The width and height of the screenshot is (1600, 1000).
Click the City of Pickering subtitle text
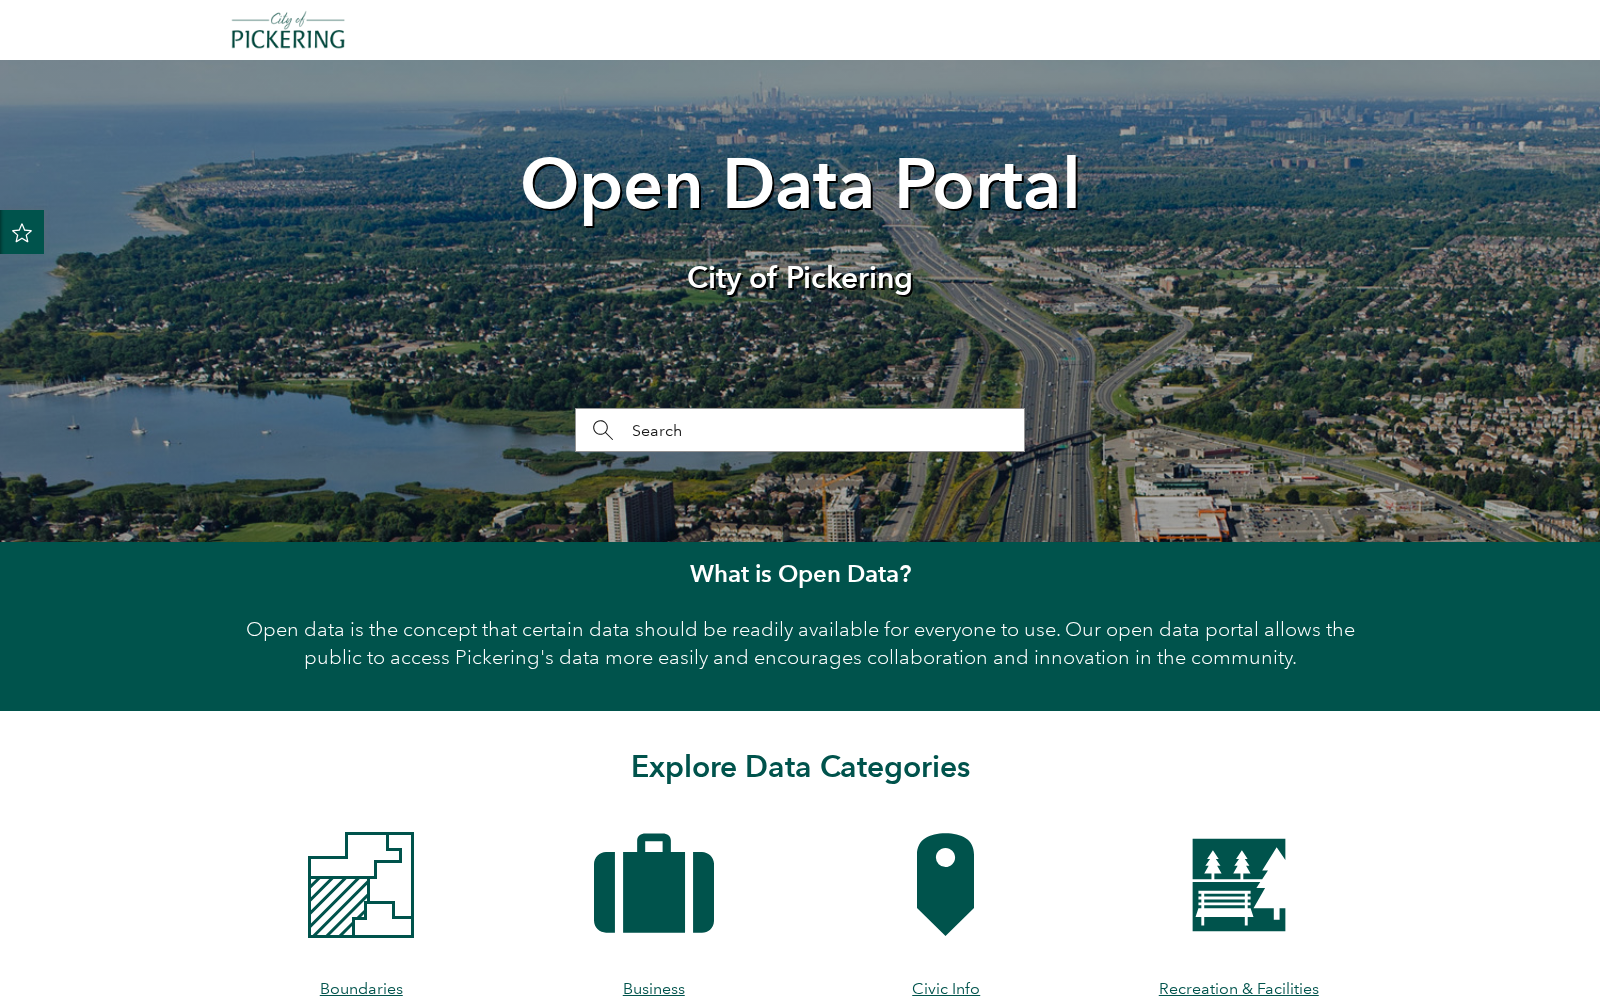click(800, 278)
